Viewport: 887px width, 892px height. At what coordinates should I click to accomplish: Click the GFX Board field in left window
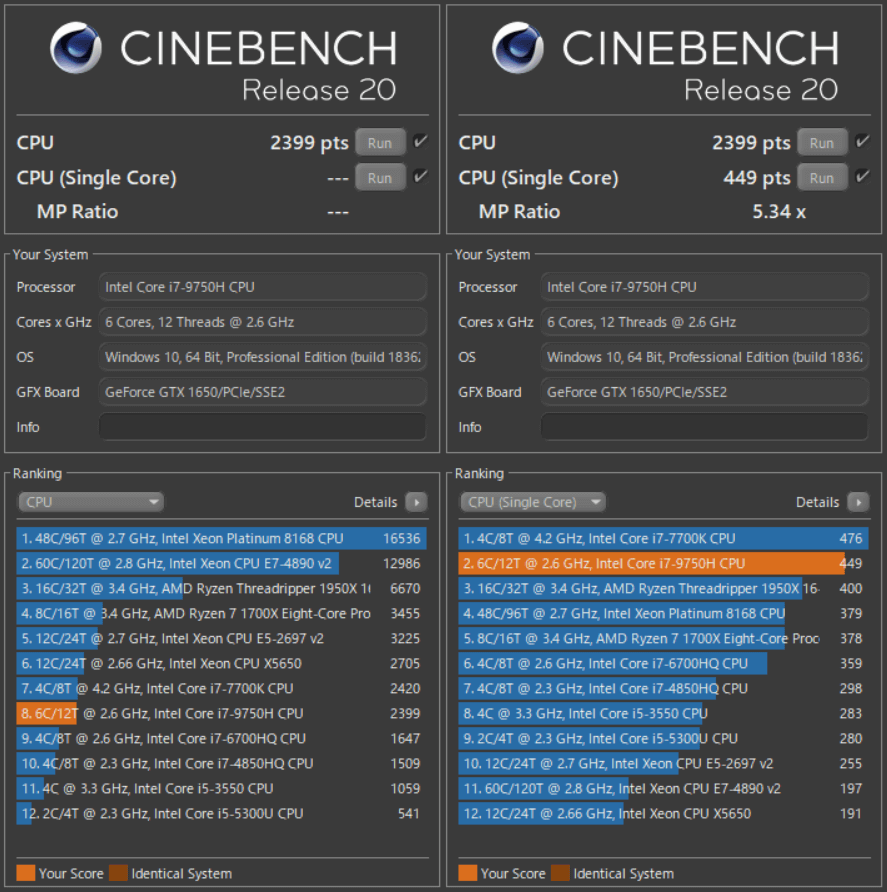pyautogui.click(x=262, y=392)
